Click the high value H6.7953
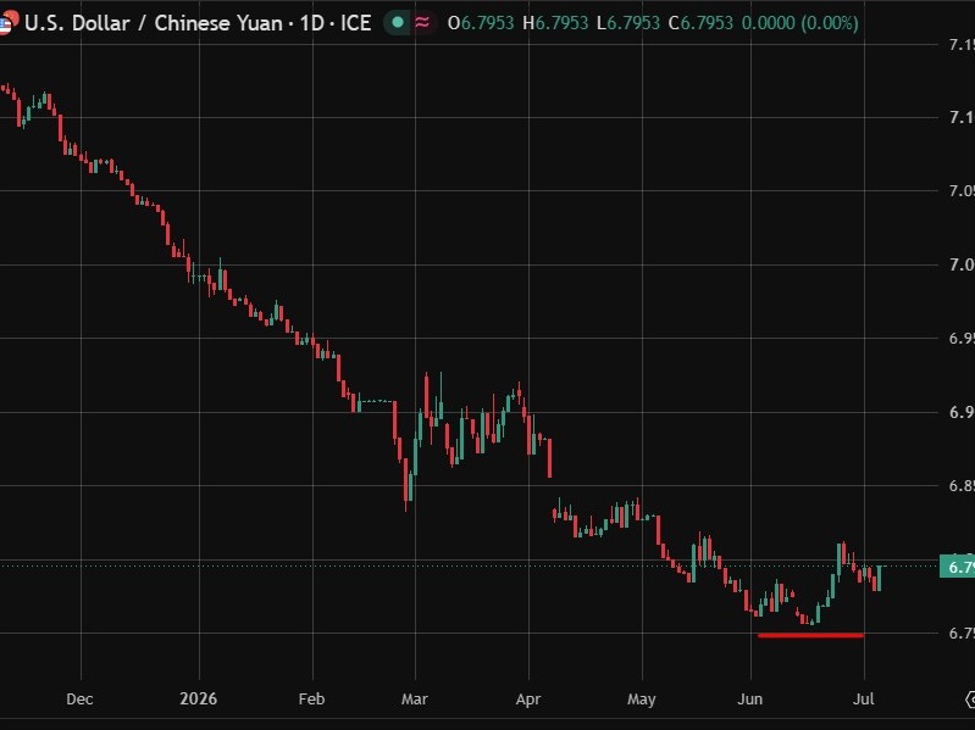The width and height of the screenshot is (975, 730). (x=555, y=23)
